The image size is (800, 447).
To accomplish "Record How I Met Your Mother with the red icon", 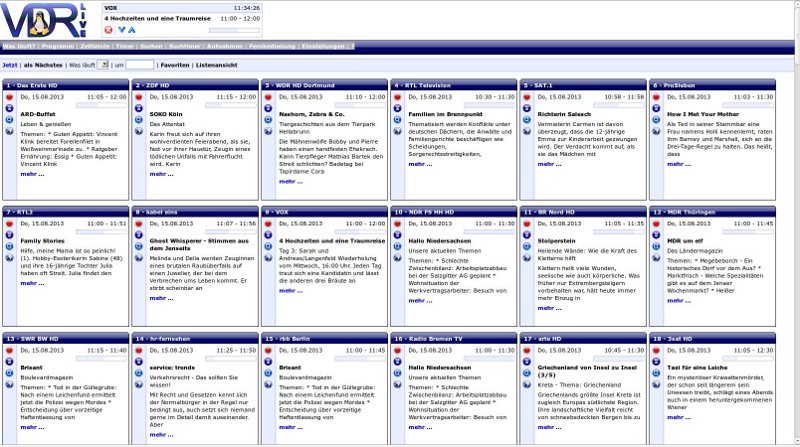I will click(656, 97).
